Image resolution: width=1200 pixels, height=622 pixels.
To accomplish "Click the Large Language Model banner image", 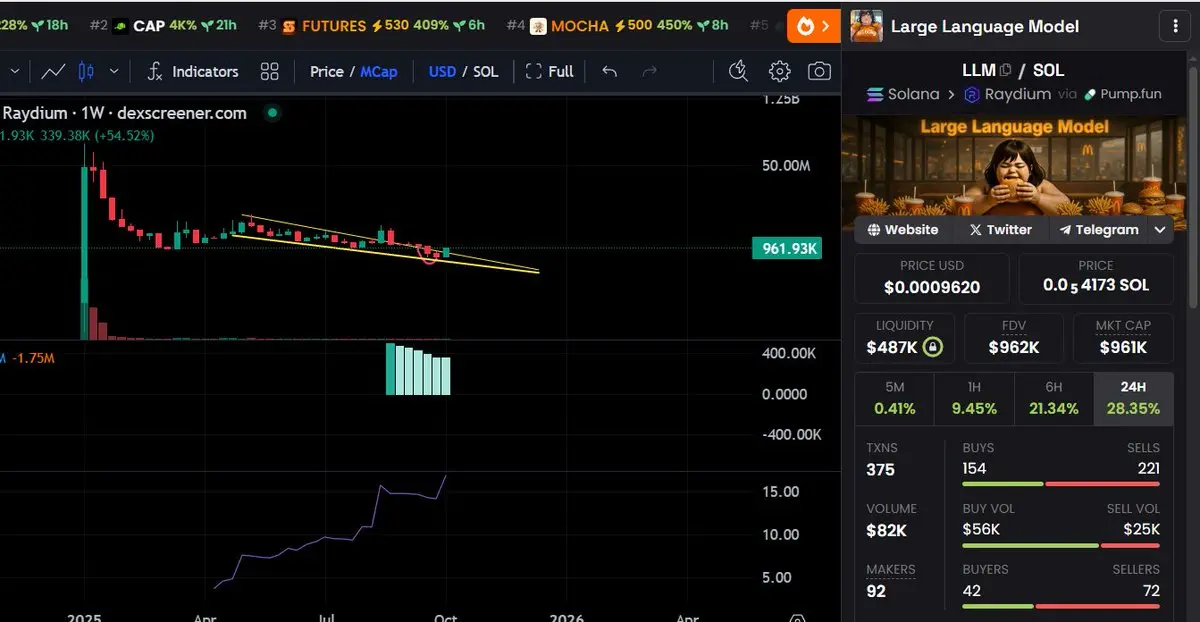I will tap(1014, 166).
